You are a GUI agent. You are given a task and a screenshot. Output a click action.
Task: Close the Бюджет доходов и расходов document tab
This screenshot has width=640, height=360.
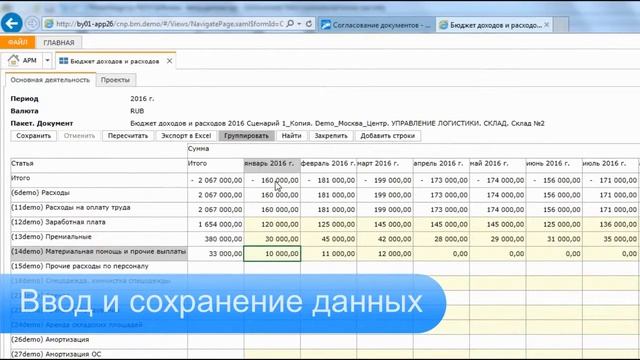click(169, 61)
